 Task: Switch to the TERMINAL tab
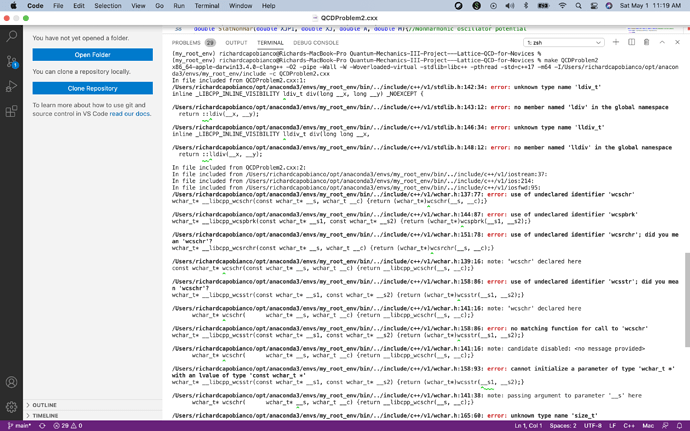270,43
